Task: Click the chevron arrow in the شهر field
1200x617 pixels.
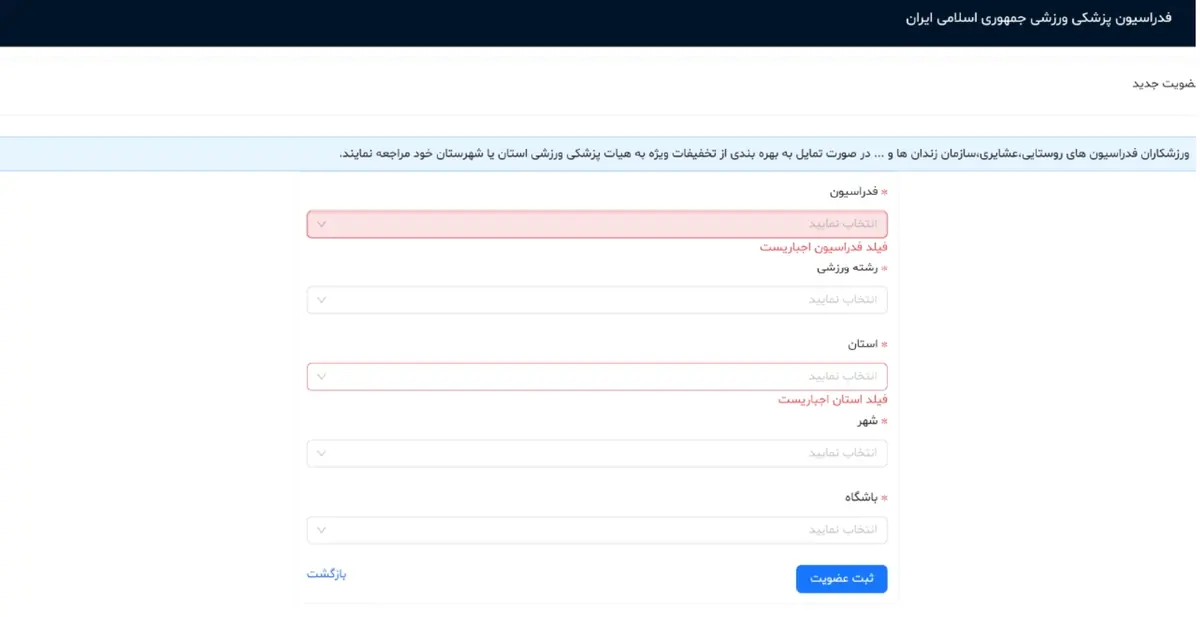Action: (321, 454)
